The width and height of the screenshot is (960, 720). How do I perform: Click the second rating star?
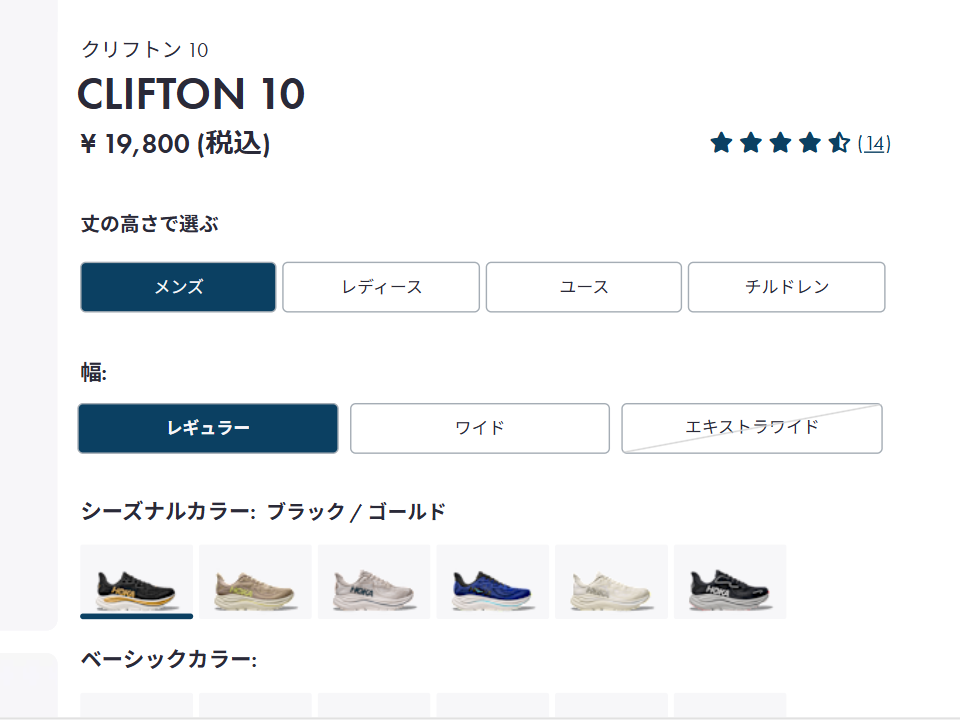[x=751, y=143]
